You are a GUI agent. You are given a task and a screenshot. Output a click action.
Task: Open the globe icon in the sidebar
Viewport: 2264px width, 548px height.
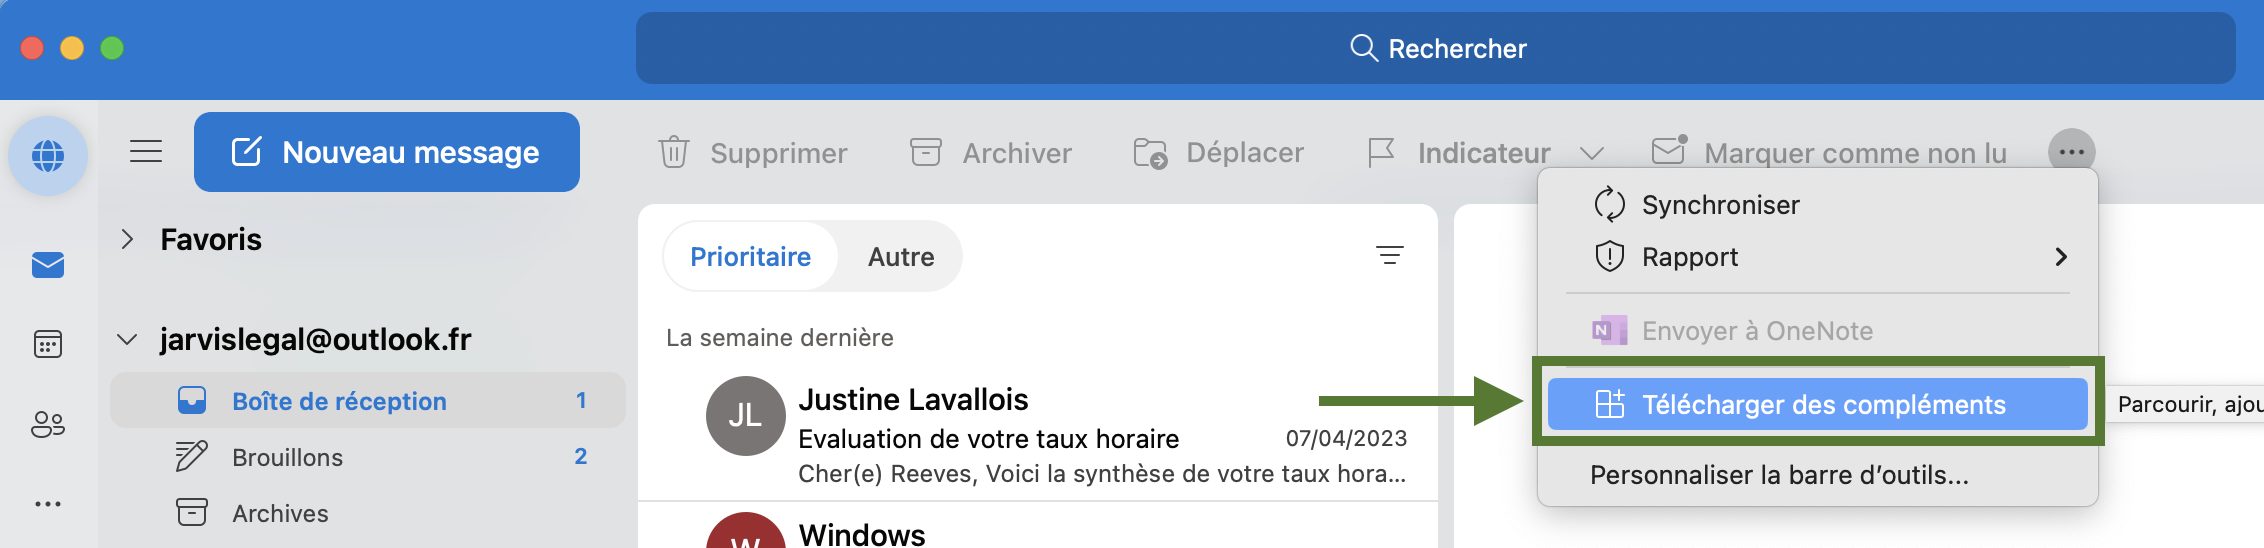(x=48, y=155)
